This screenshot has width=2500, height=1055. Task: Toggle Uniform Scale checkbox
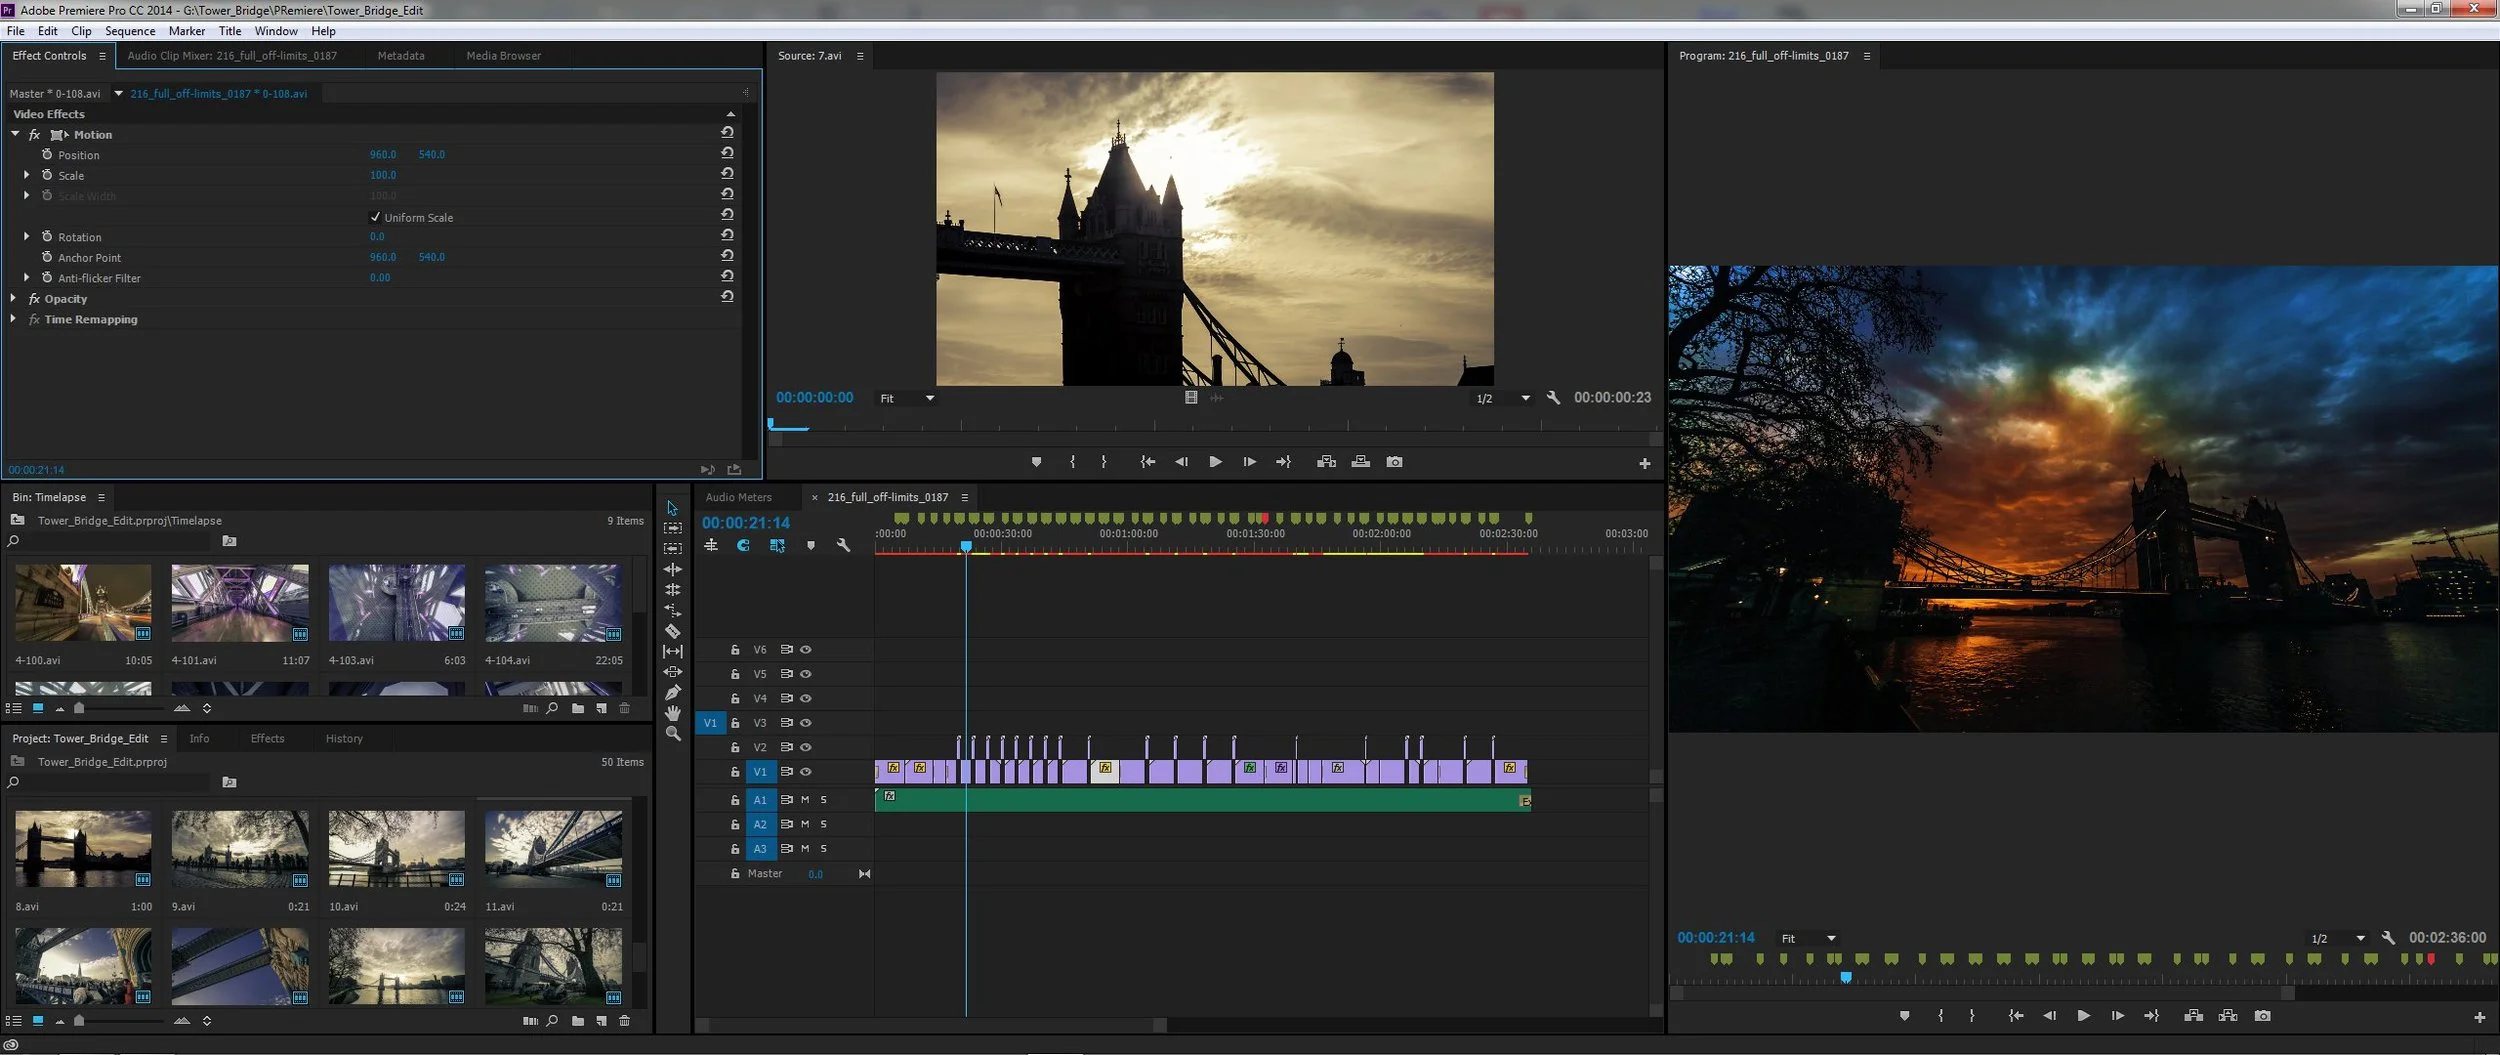click(376, 217)
